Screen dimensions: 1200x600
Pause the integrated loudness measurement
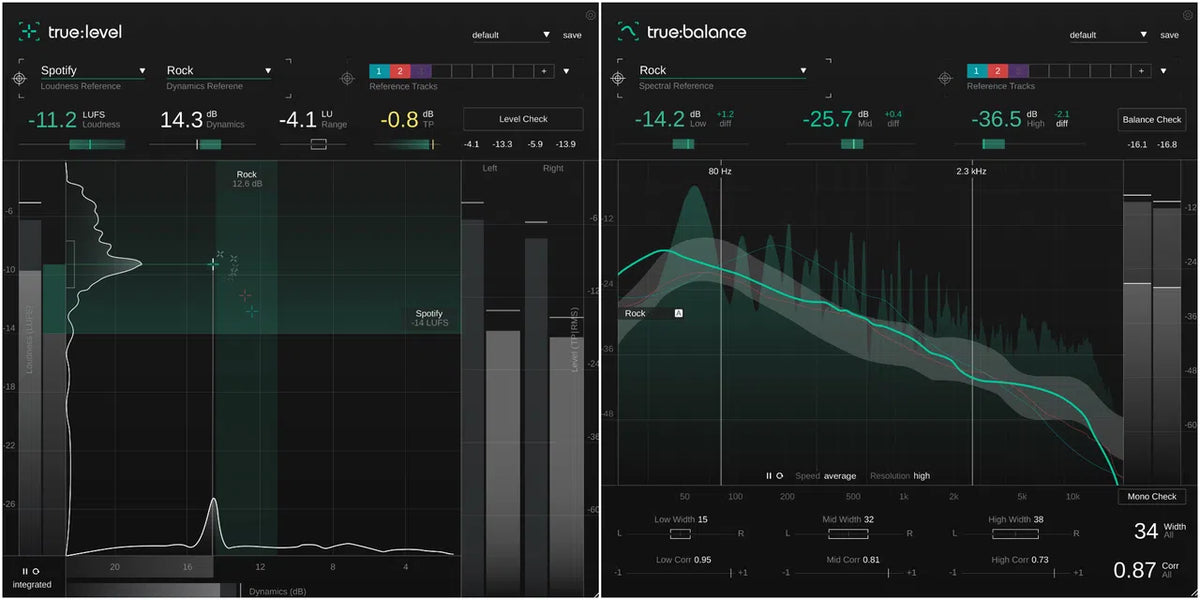pos(25,571)
